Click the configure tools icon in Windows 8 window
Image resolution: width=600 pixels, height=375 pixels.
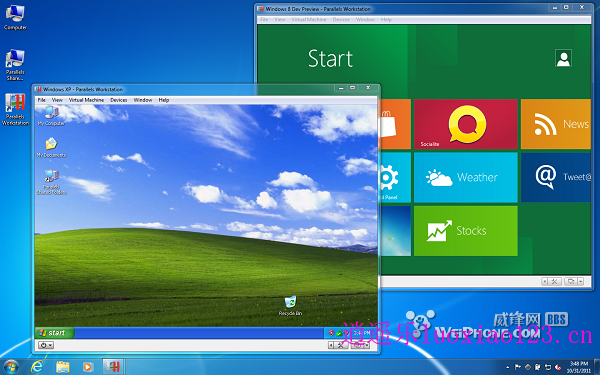coord(554,282)
